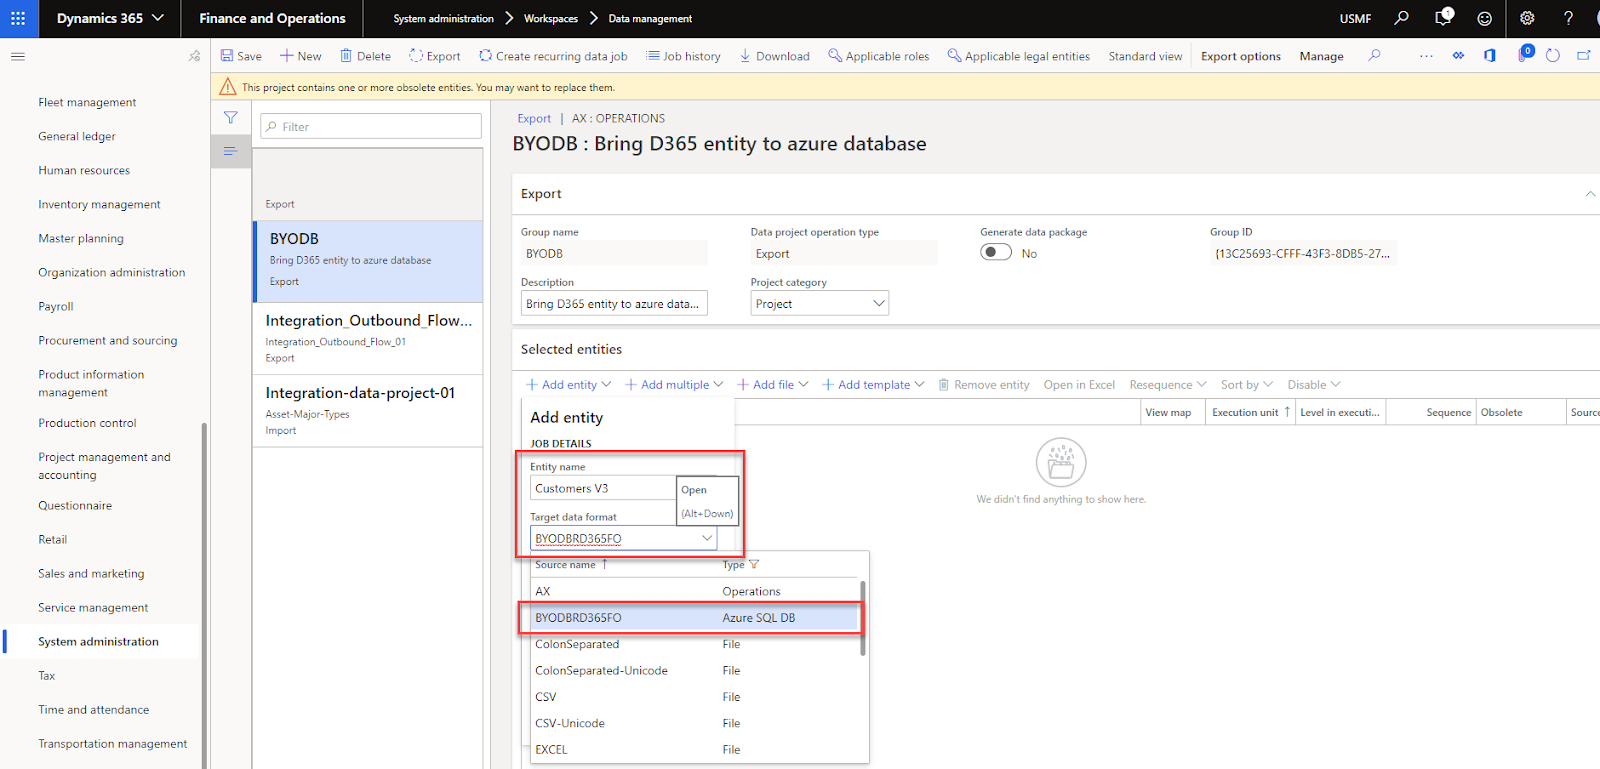1600x769 pixels.
Task: Sort by Execution unit column
Action: tap(1251, 412)
